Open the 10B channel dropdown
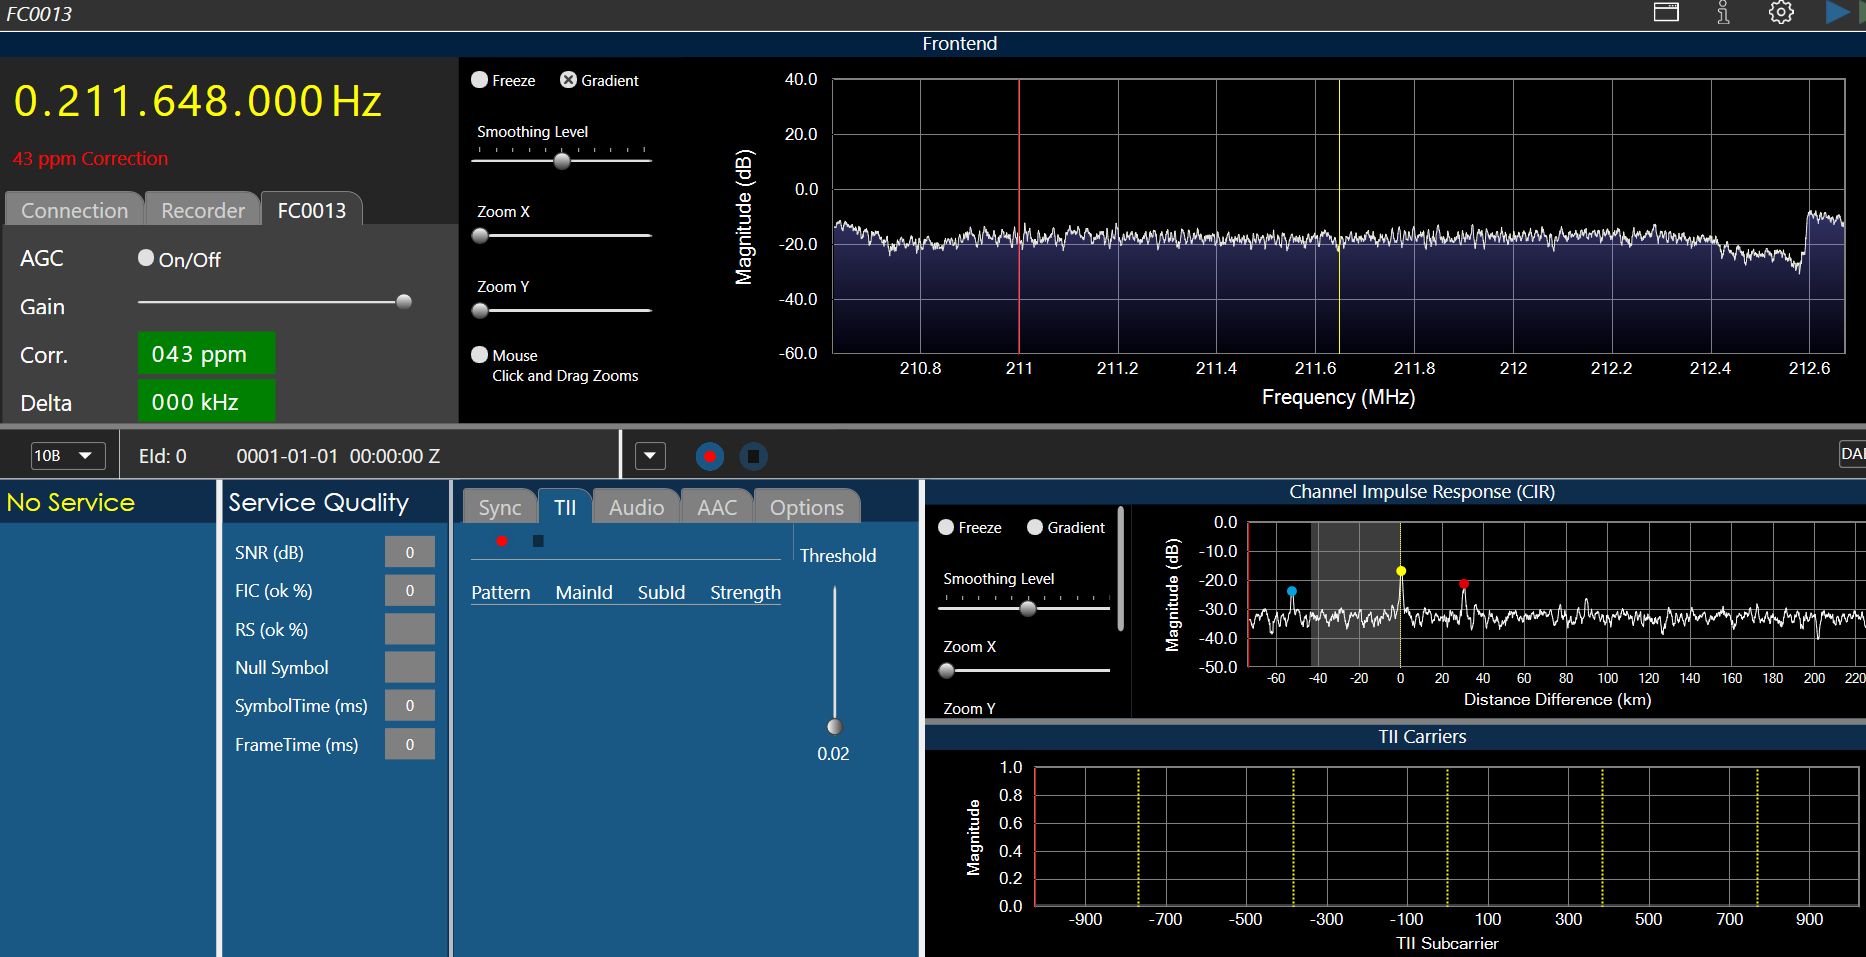1866x957 pixels. [66, 456]
